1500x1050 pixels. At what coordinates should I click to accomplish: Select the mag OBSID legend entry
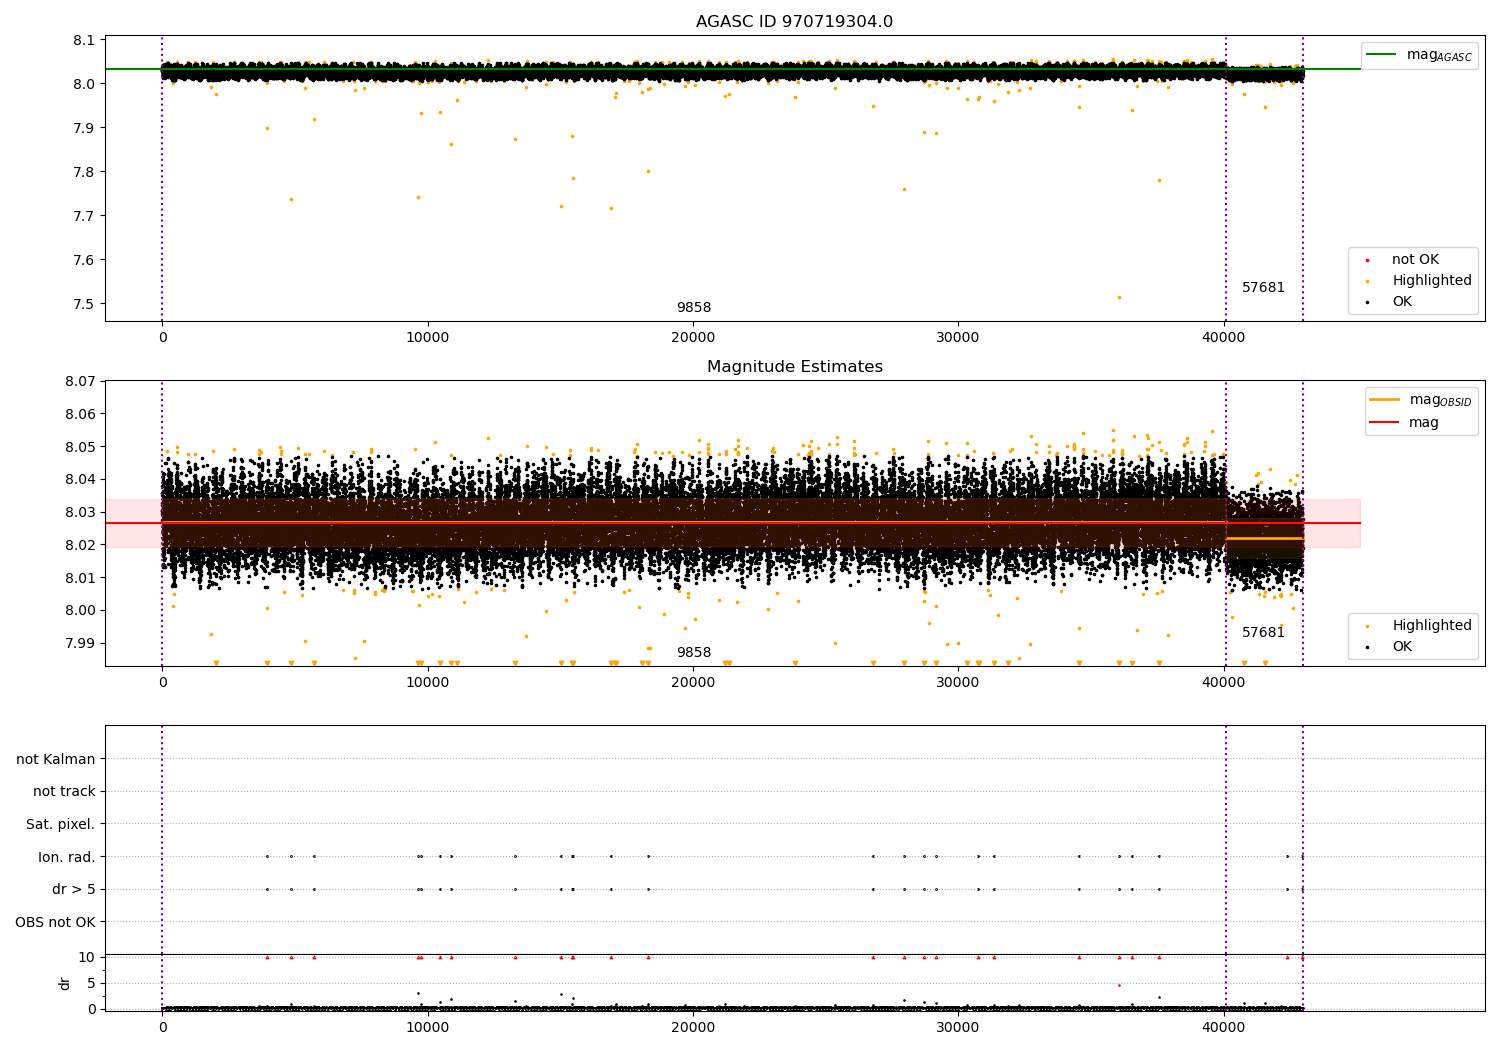[1420, 400]
